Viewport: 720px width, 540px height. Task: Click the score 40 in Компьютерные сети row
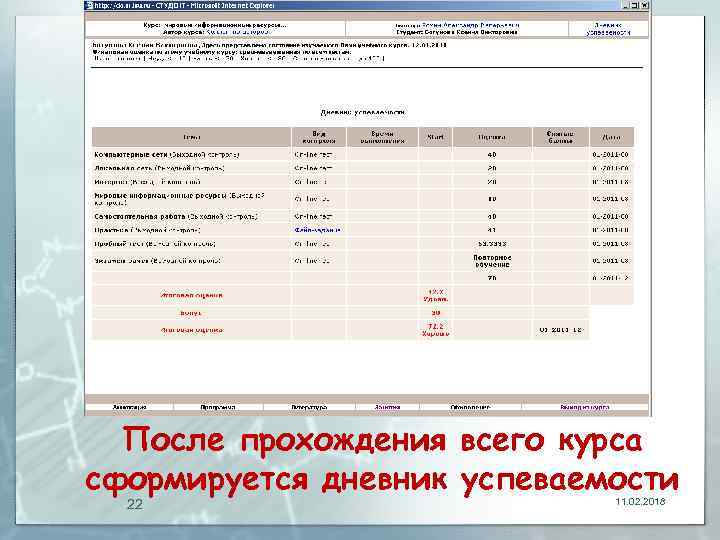[x=492, y=155]
